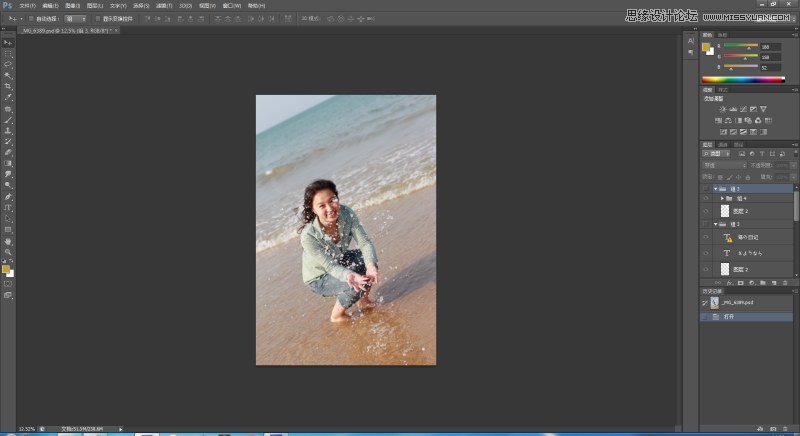Select the Move tool in the toolbox

click(x=8, y=43)
